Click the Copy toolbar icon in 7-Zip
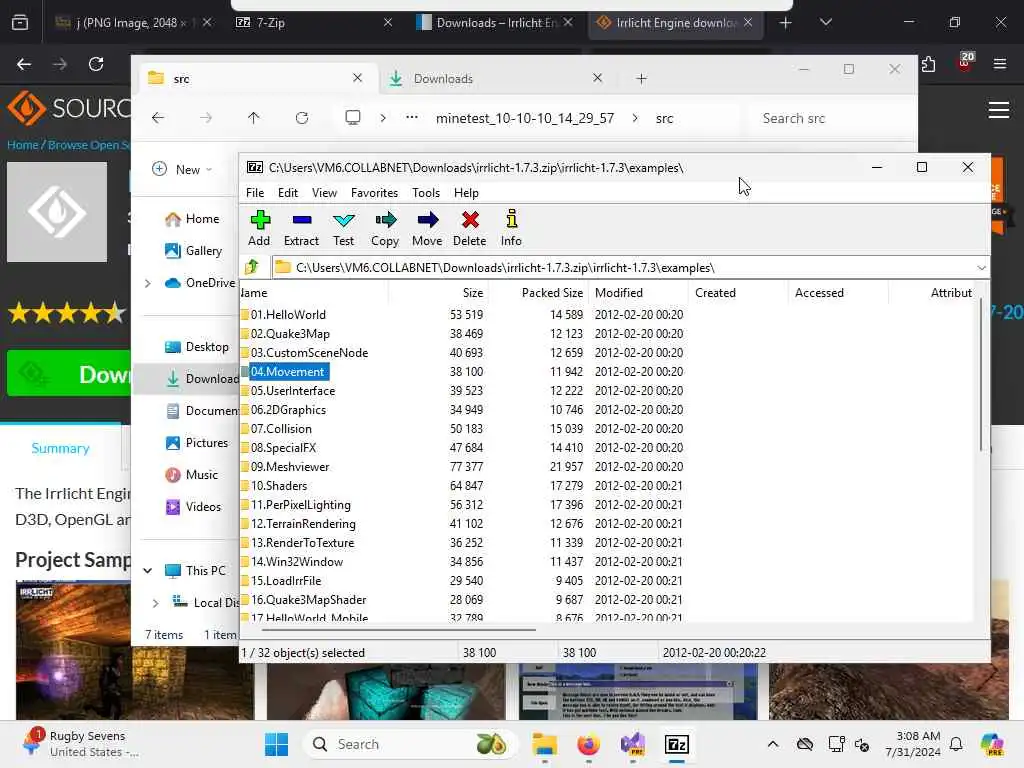Viewport: 1024px width, 768px height. pos(385,228)
